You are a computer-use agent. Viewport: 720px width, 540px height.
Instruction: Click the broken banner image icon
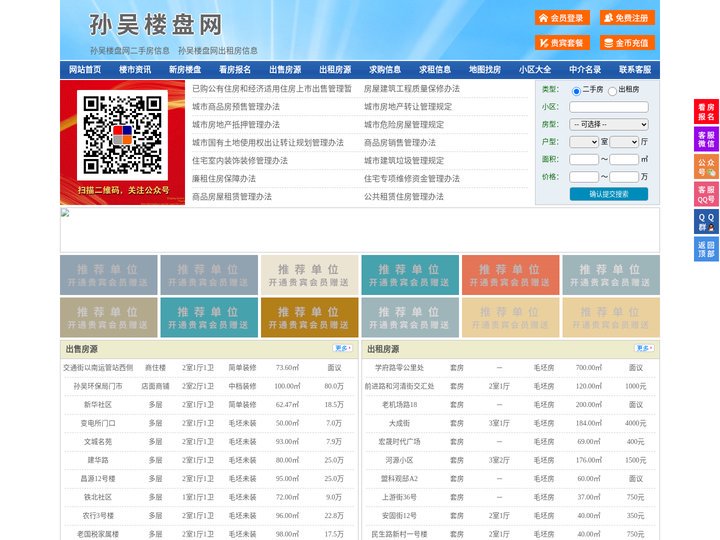(65, 213)
